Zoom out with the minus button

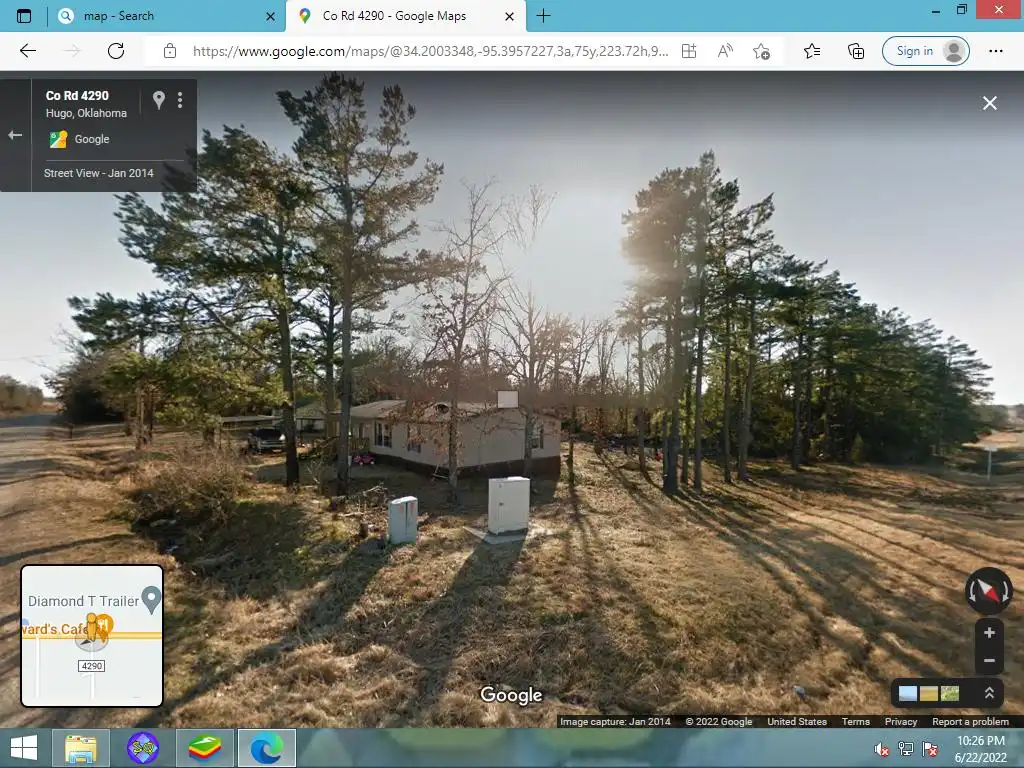click(989, 660)
